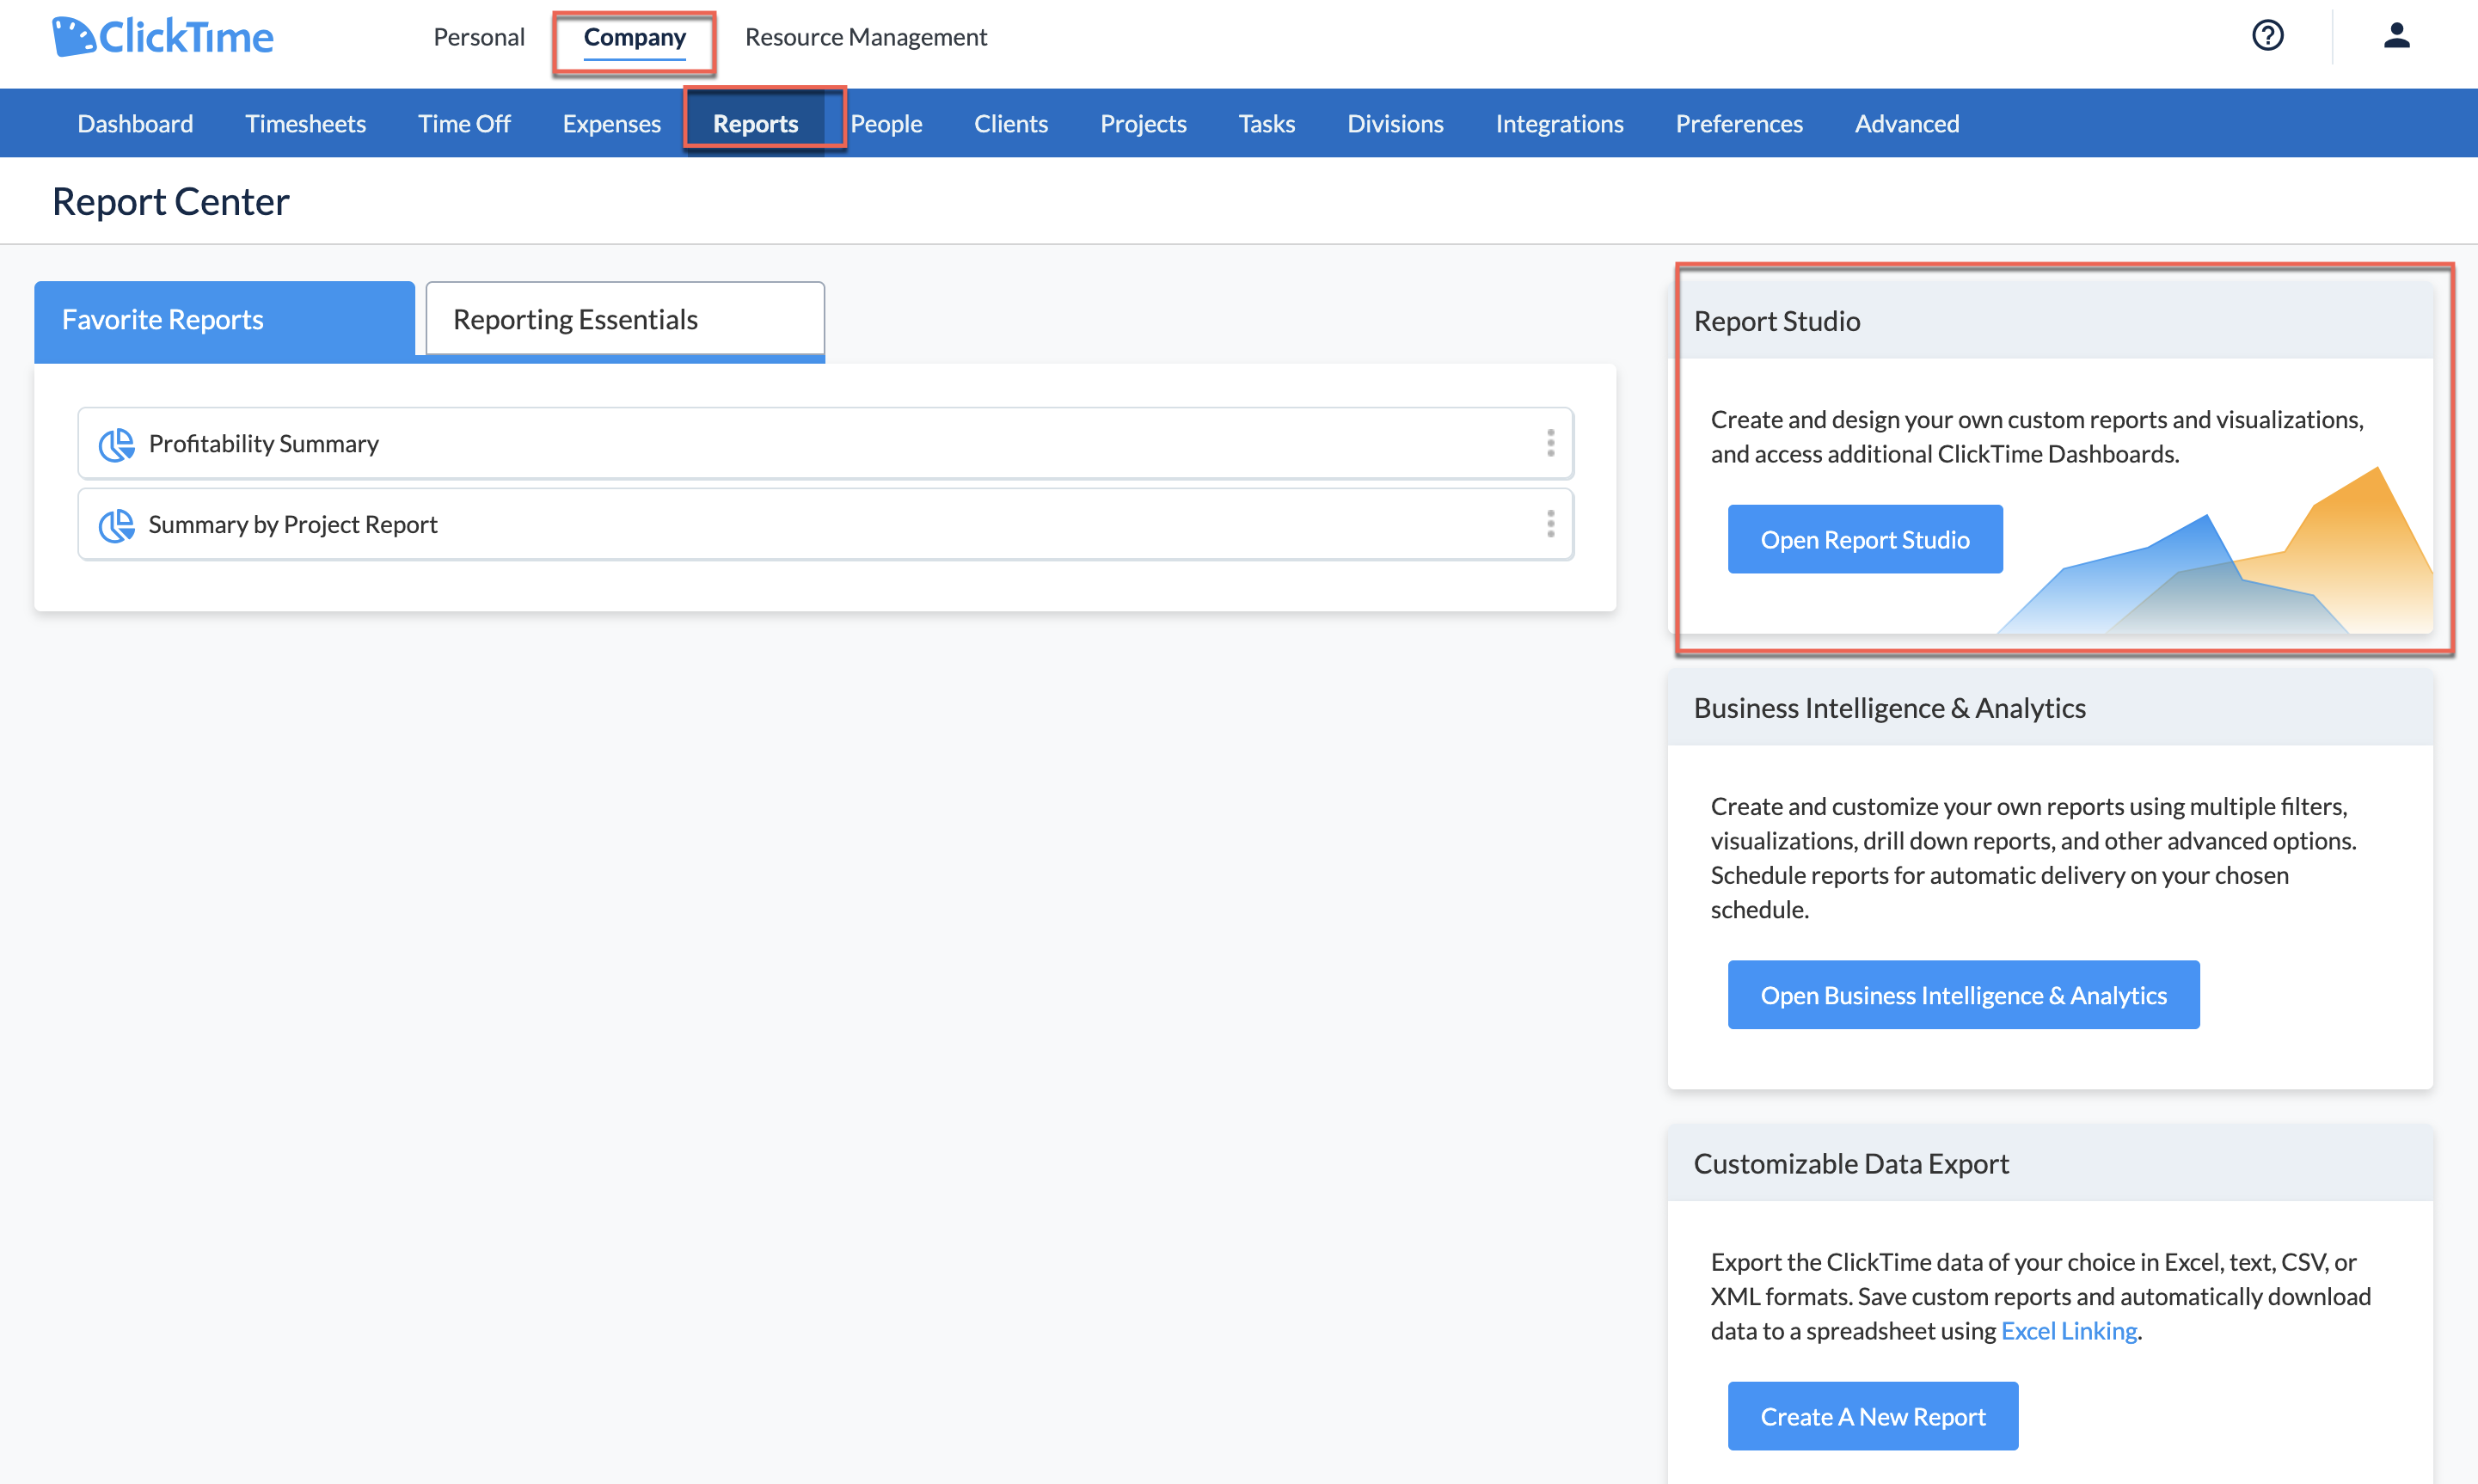Select the Reports menu item

coord(756,123)
